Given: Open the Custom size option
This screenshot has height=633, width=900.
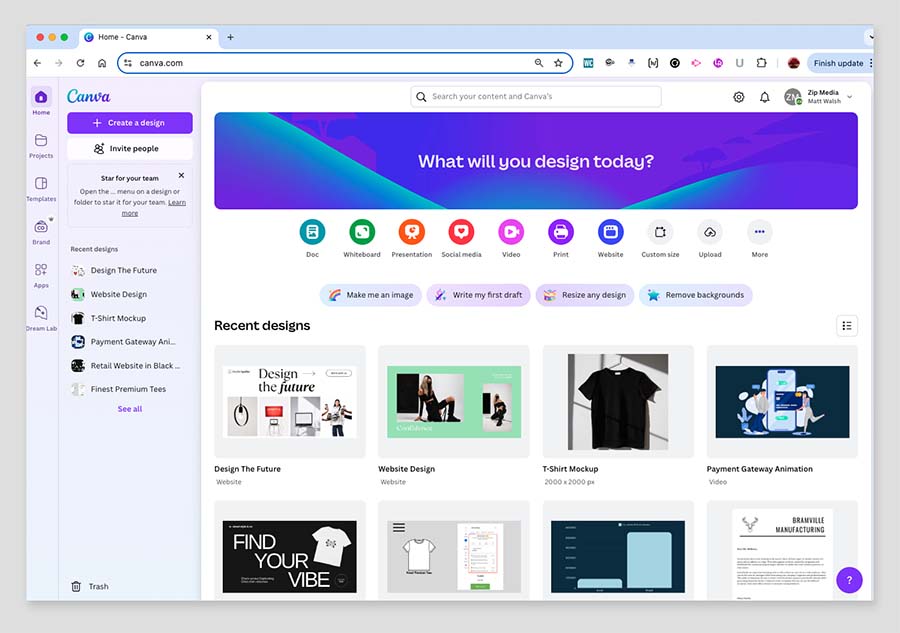Looking at the screenshot, I should coord(660,232).
